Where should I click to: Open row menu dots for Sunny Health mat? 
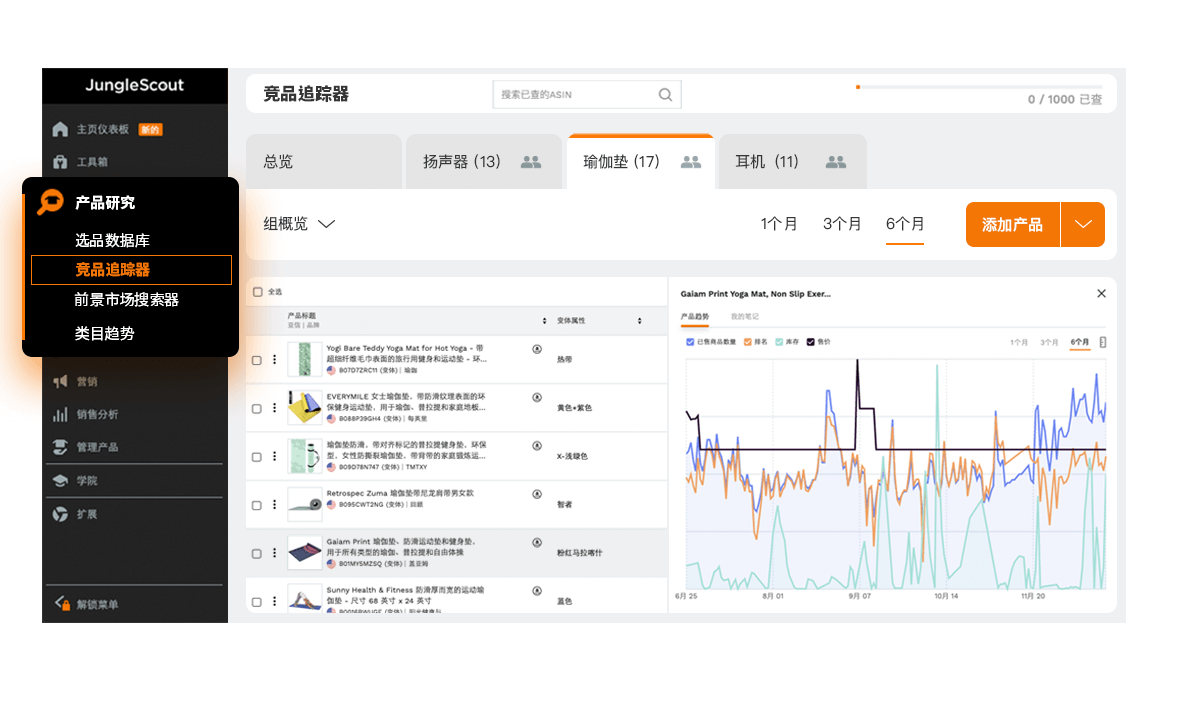275,601
